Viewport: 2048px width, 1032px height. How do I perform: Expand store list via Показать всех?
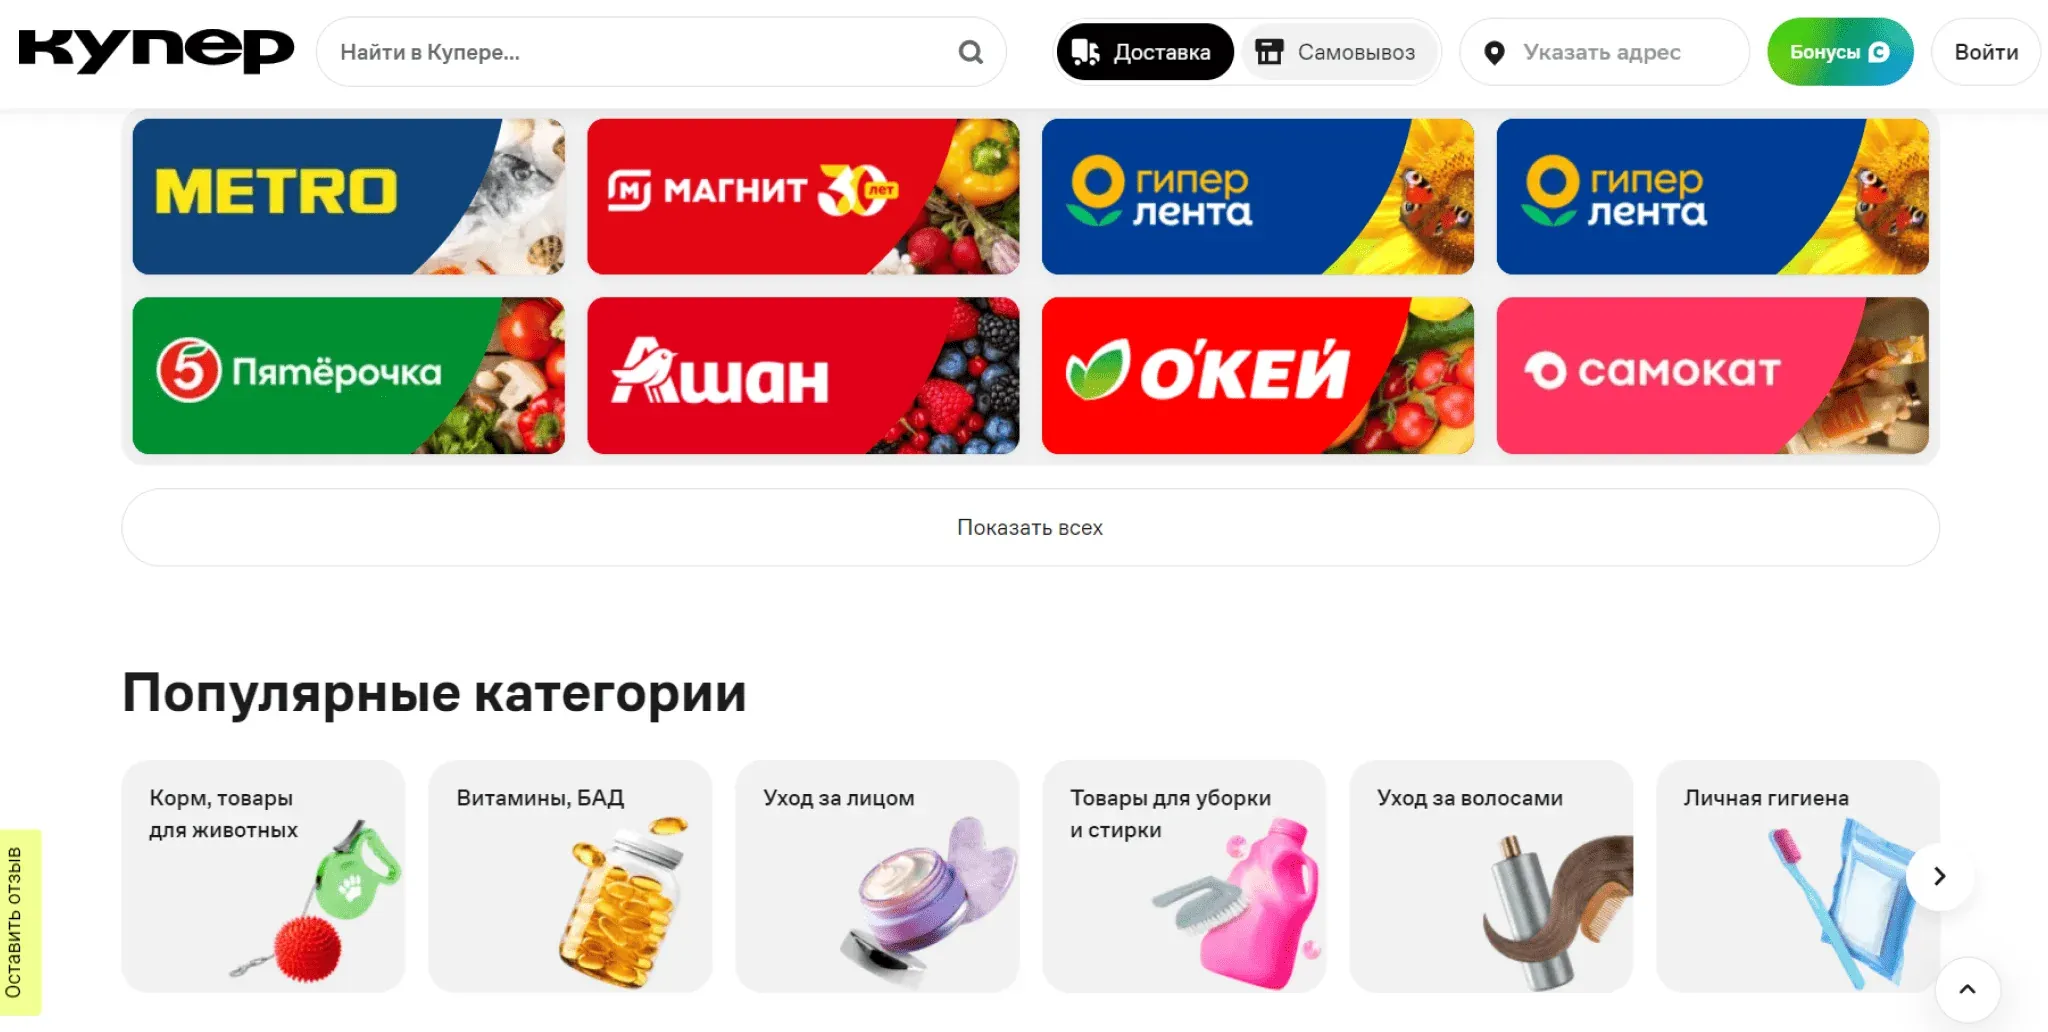coord(1030,527)
